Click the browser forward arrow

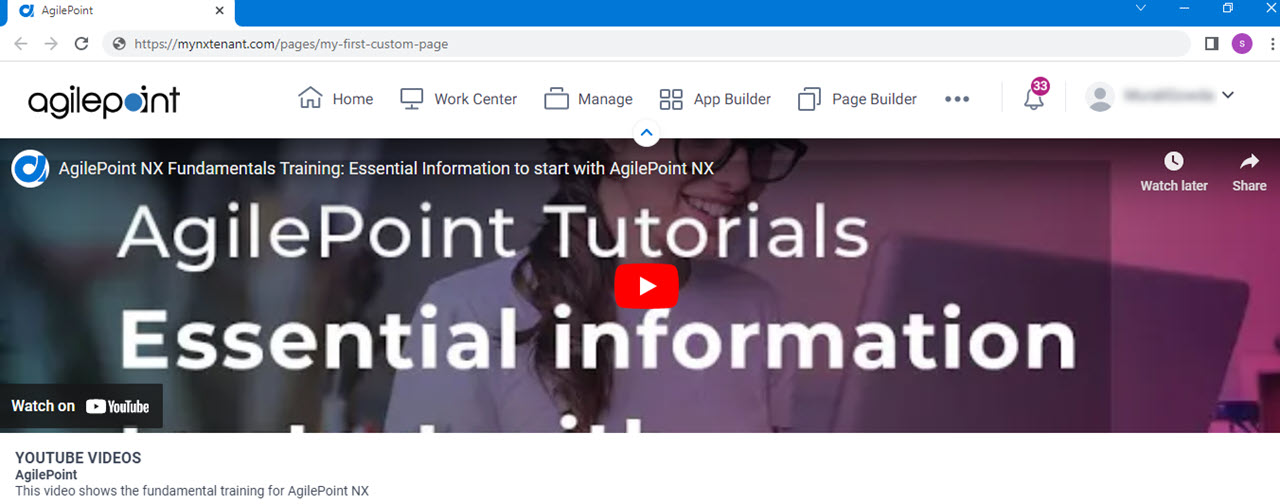[x=51, y=44]
